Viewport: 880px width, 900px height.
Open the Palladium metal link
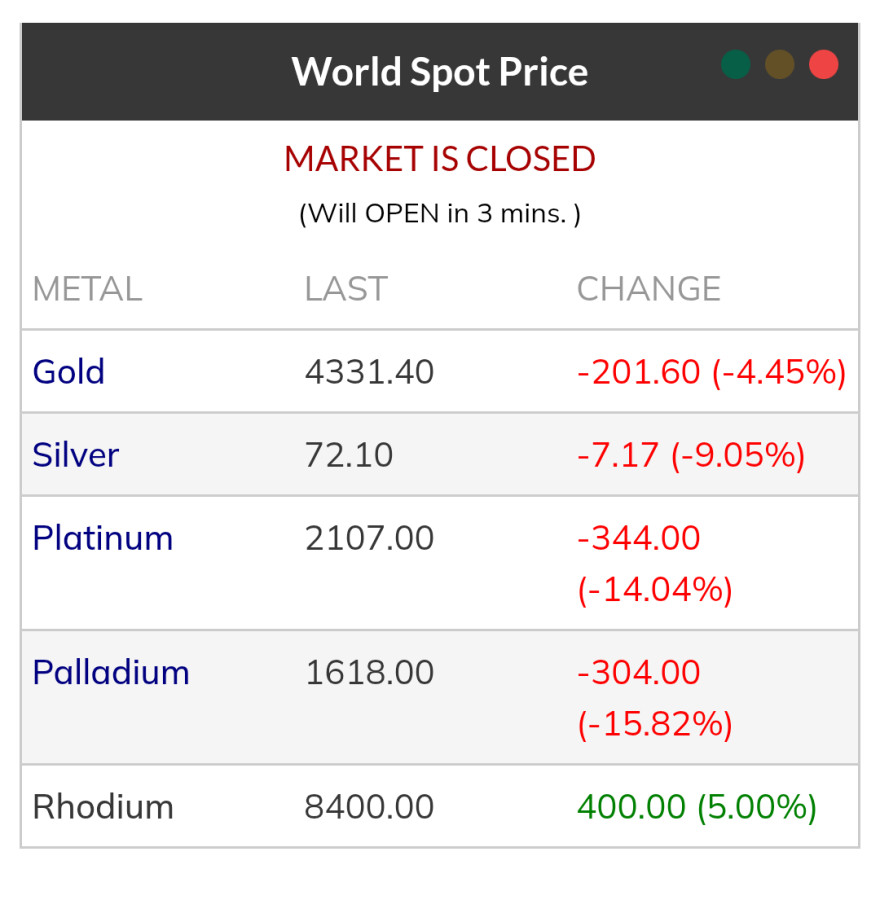(111, 672)
